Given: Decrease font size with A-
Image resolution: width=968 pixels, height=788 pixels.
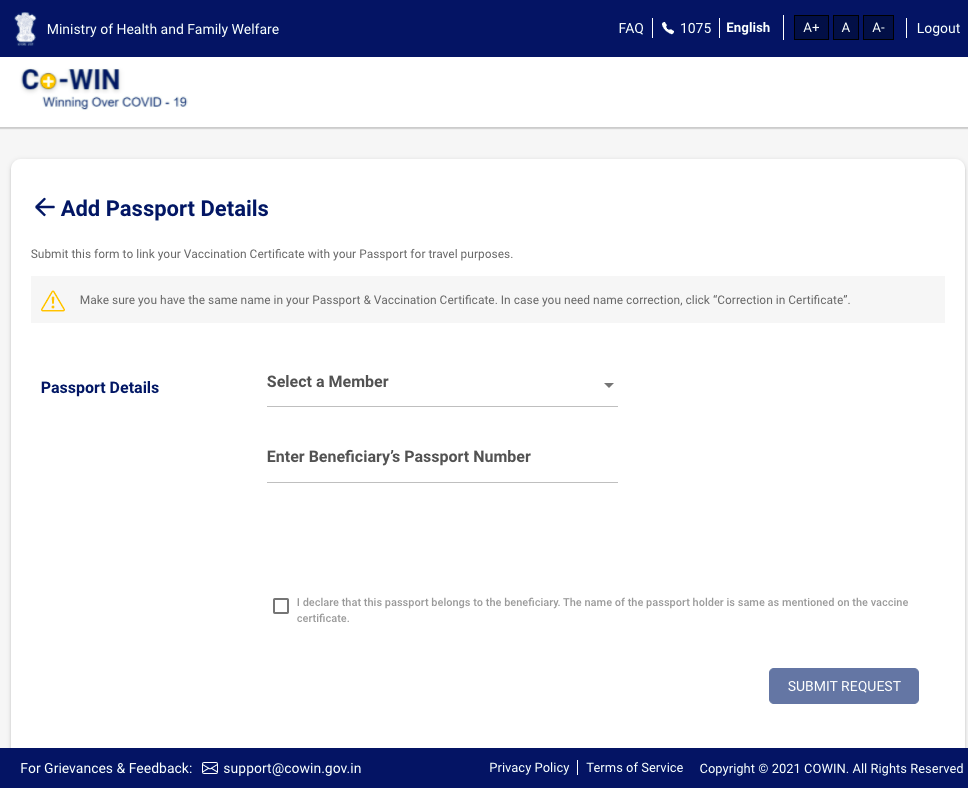Looking at the screenshot, I should click(878, 28).
